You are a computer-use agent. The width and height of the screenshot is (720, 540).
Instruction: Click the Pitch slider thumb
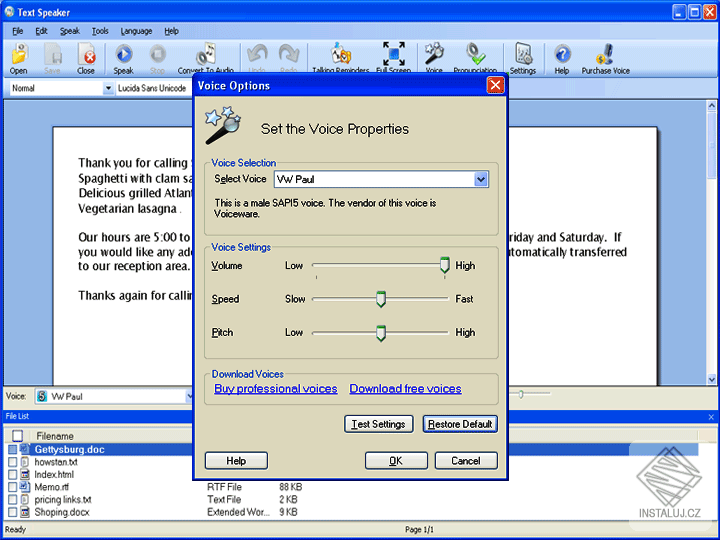coord(381,333)
